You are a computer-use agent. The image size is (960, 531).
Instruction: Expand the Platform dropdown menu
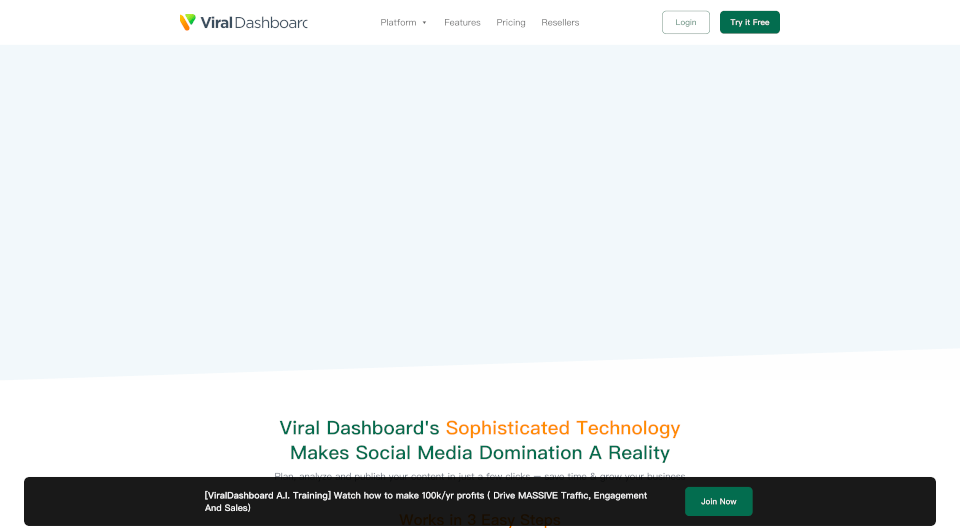(x=403, y=23)
